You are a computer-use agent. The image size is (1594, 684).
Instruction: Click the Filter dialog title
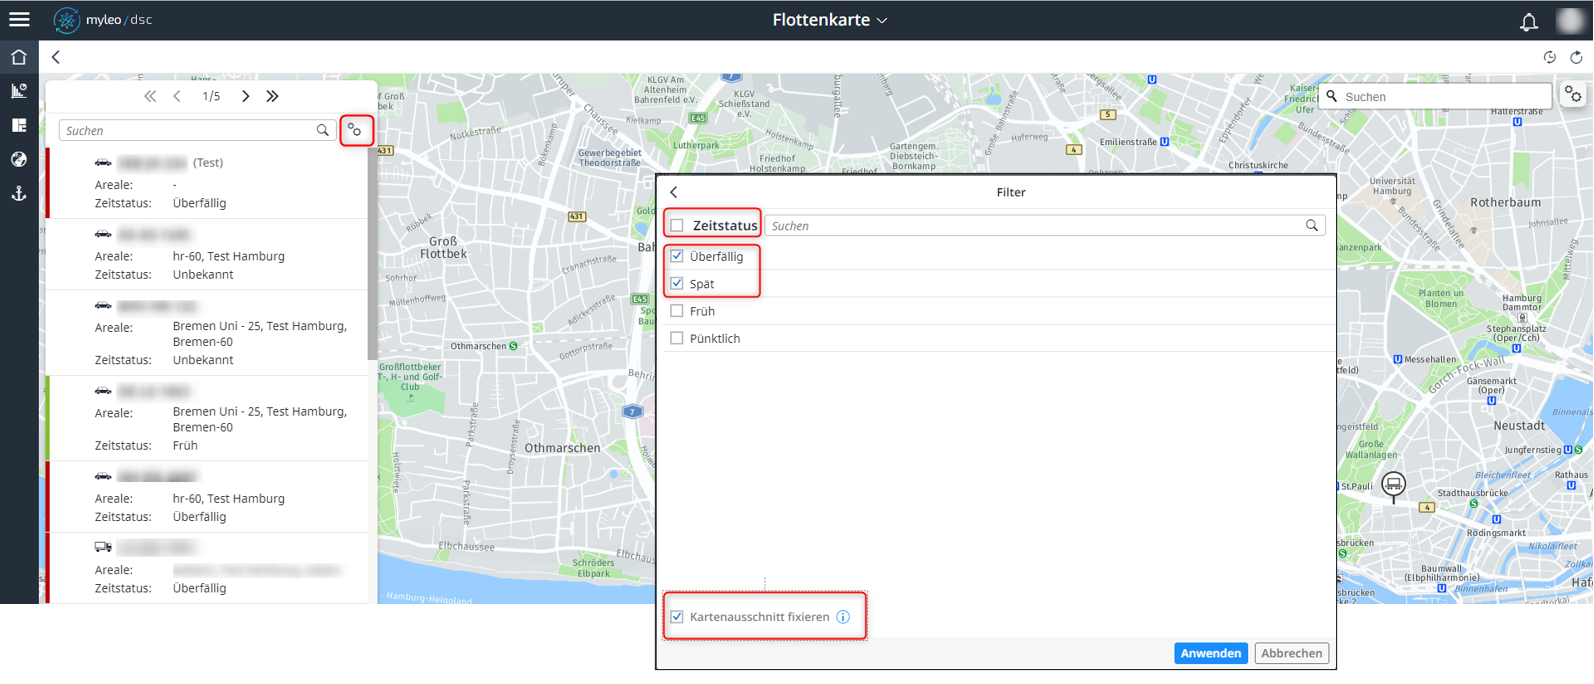[x=1011, y=192]
